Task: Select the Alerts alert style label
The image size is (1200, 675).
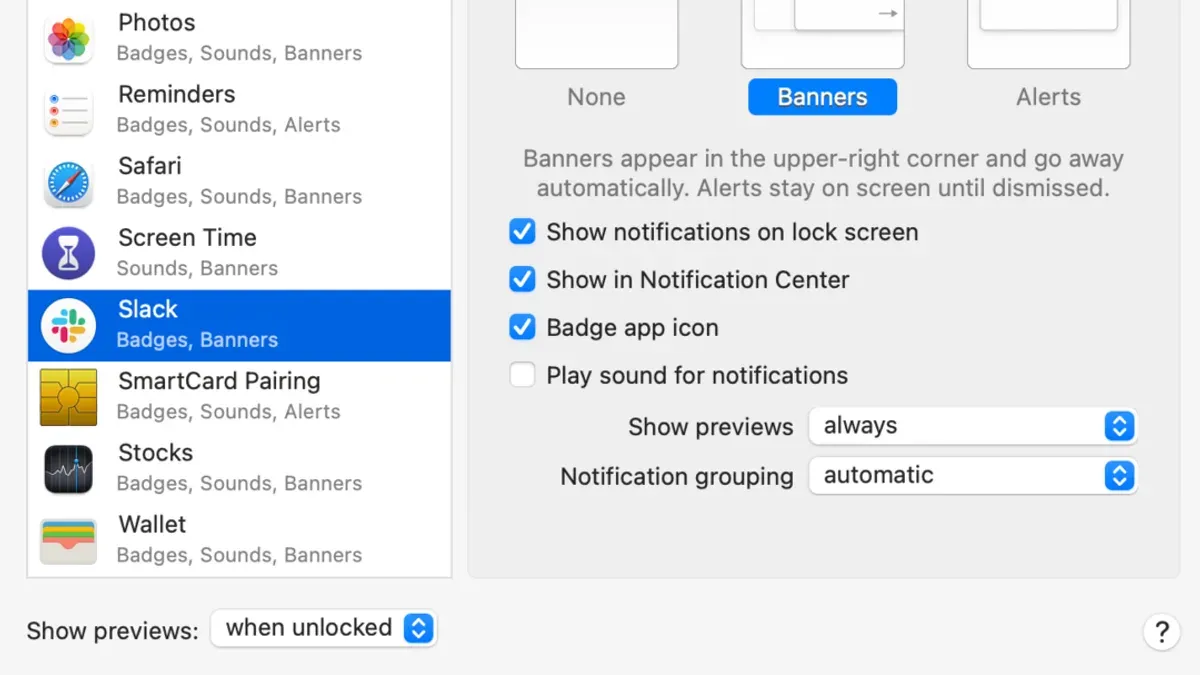Action: click(1048, 97)
